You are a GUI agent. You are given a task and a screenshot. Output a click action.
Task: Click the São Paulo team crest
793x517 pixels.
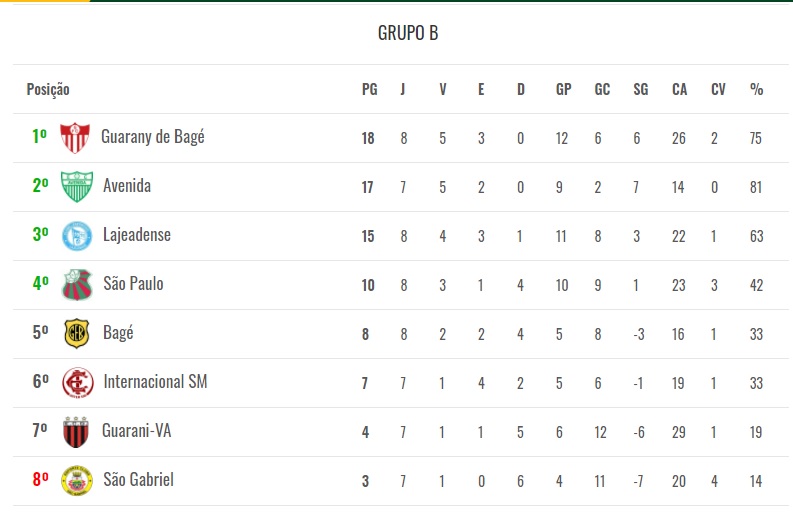pyautogui.click(x=76, y=284)
